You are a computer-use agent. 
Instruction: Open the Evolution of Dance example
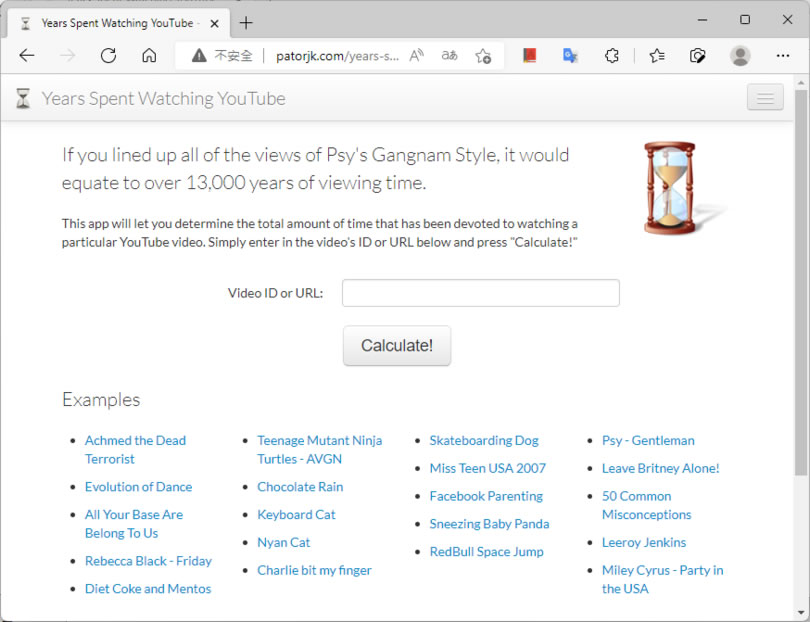(138, 487)
